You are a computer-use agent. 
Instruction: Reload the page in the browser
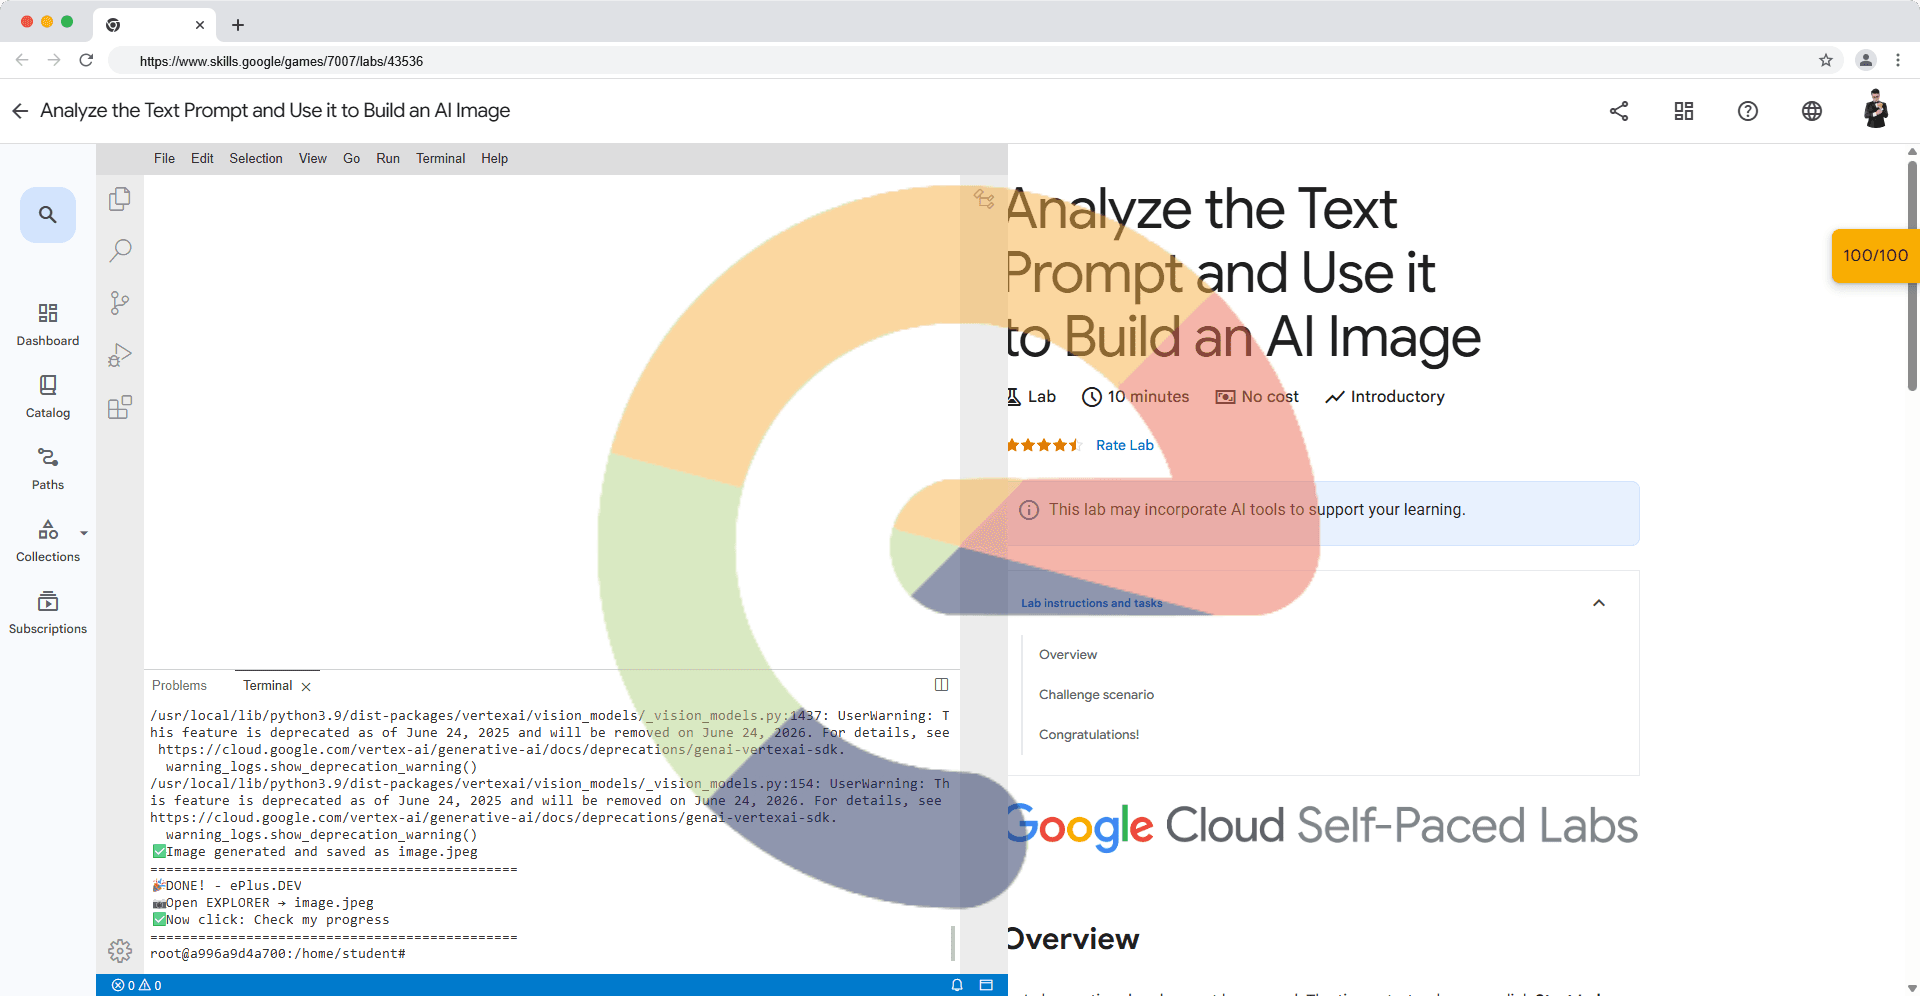pos(86,61)
